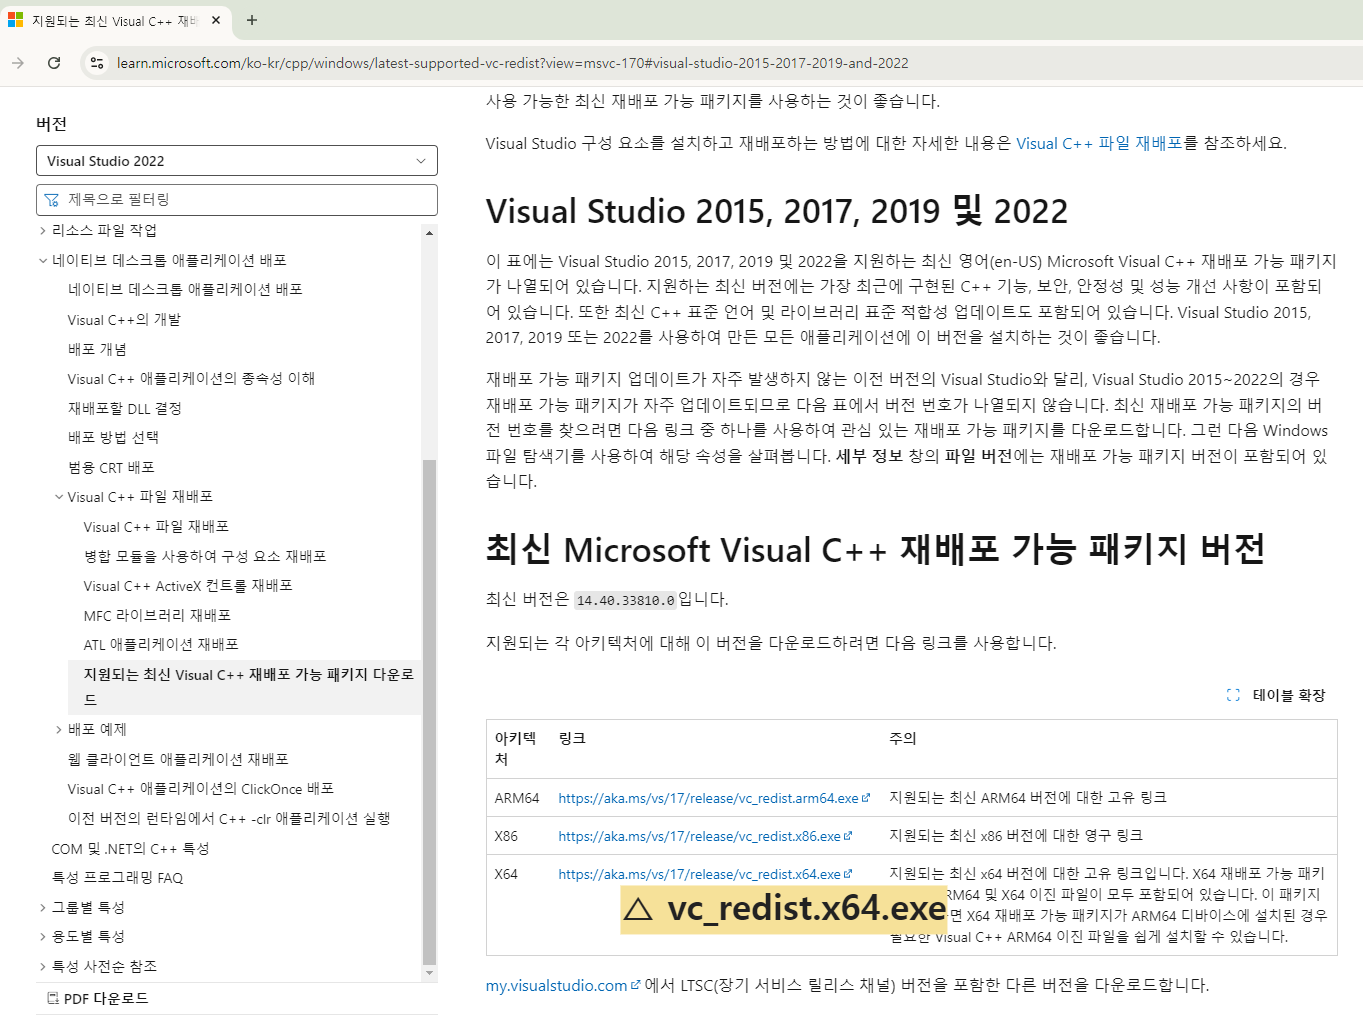1363x1026 pixels.
Task: Open 재배포할 DLL 결정 sidebar item
Action: pyautogui.click(x=124, y=408)
